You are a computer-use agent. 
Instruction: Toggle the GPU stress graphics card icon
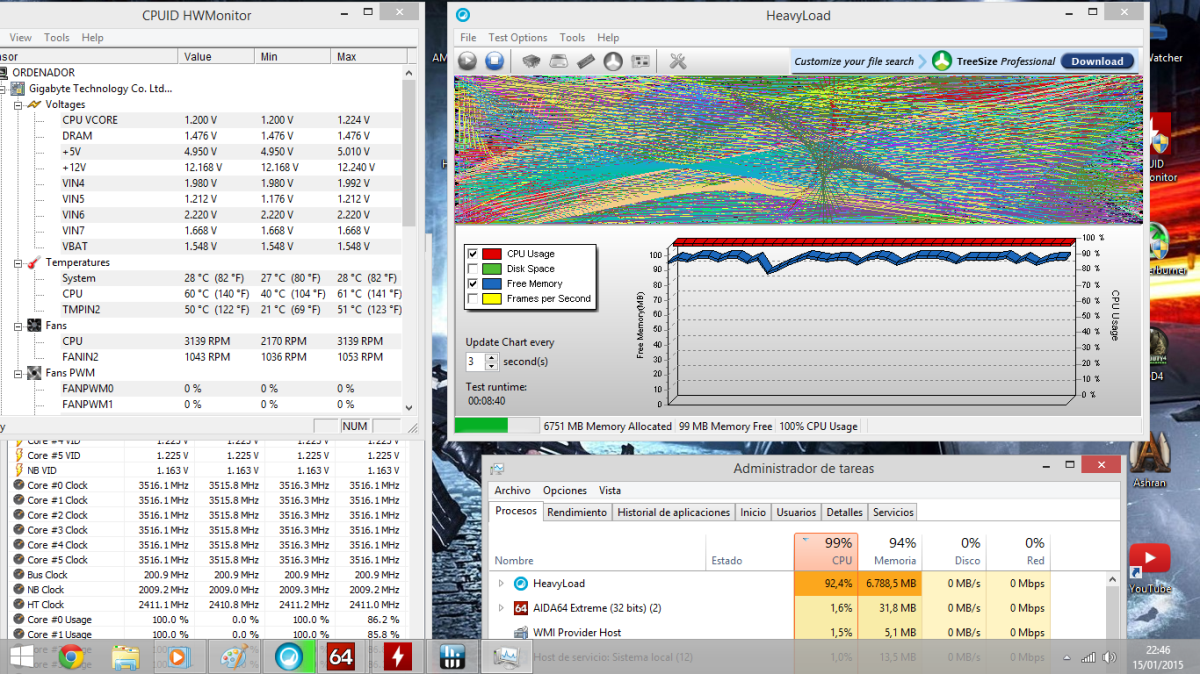tap(641, 61)
